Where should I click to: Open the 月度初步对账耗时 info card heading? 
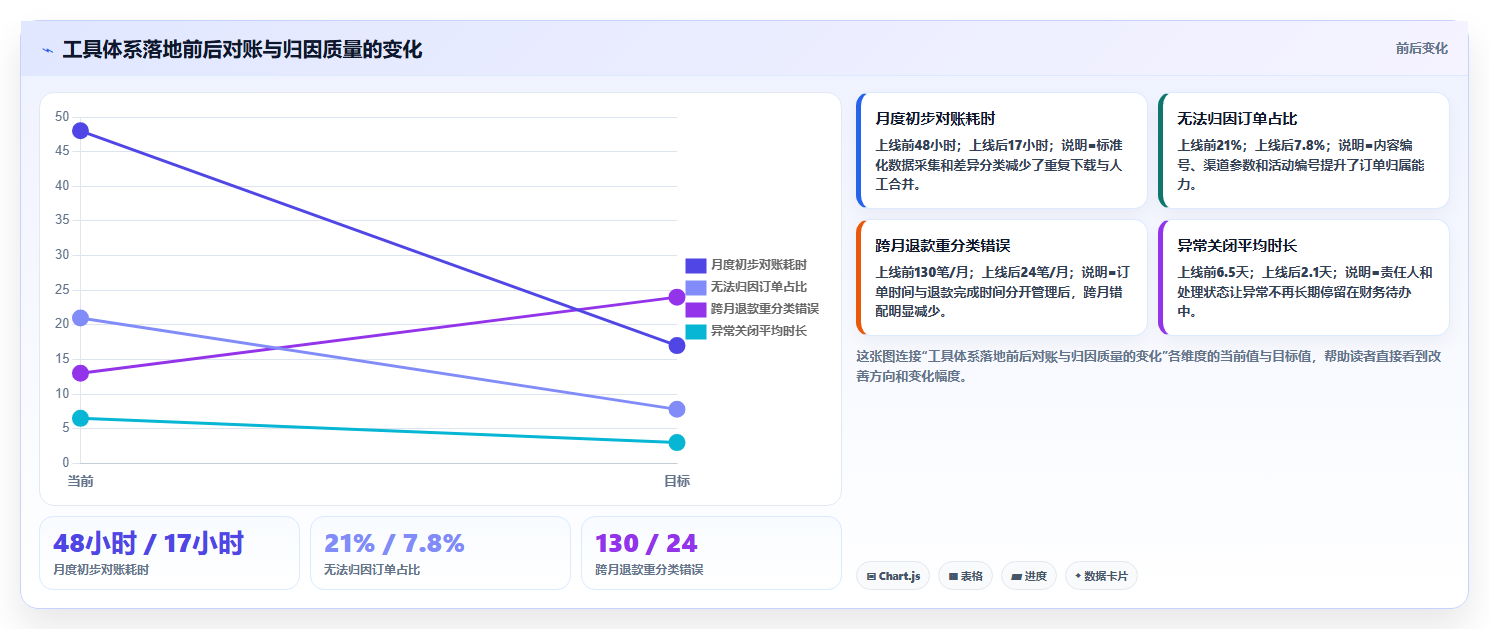click(935, 119)
